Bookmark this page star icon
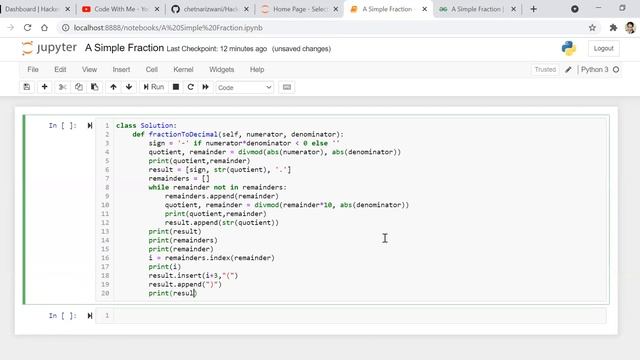Image resolution: width=640 pixels, height=360 pixels. pyautogui.click(x=592, y=27)
